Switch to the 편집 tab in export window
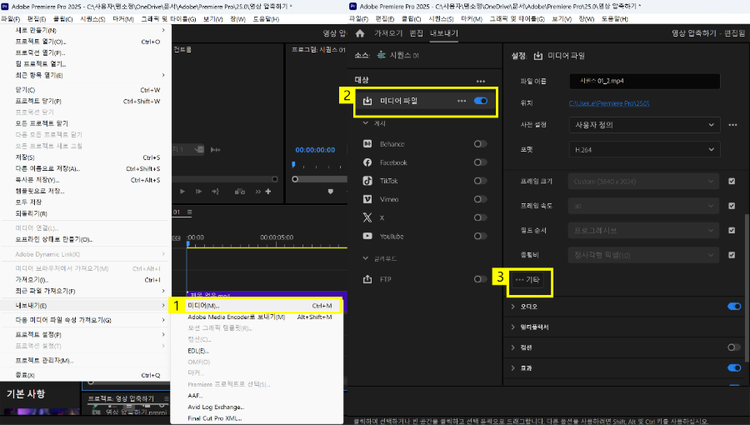 pos(416,33)
